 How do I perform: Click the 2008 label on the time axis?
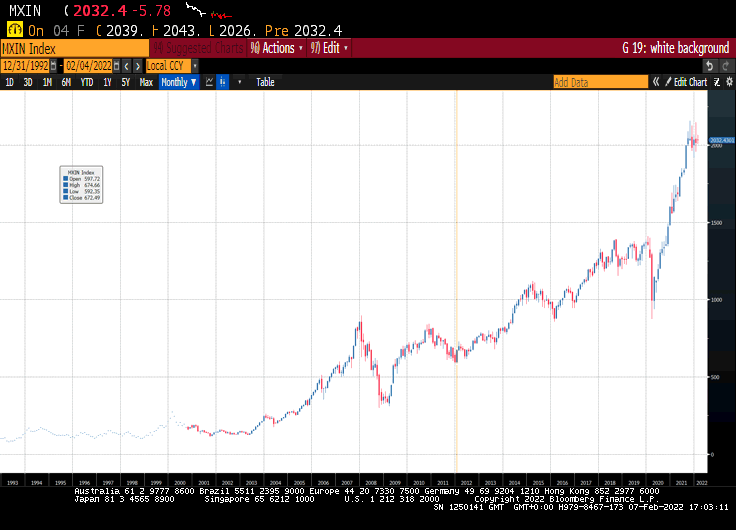tap(371, 483)
